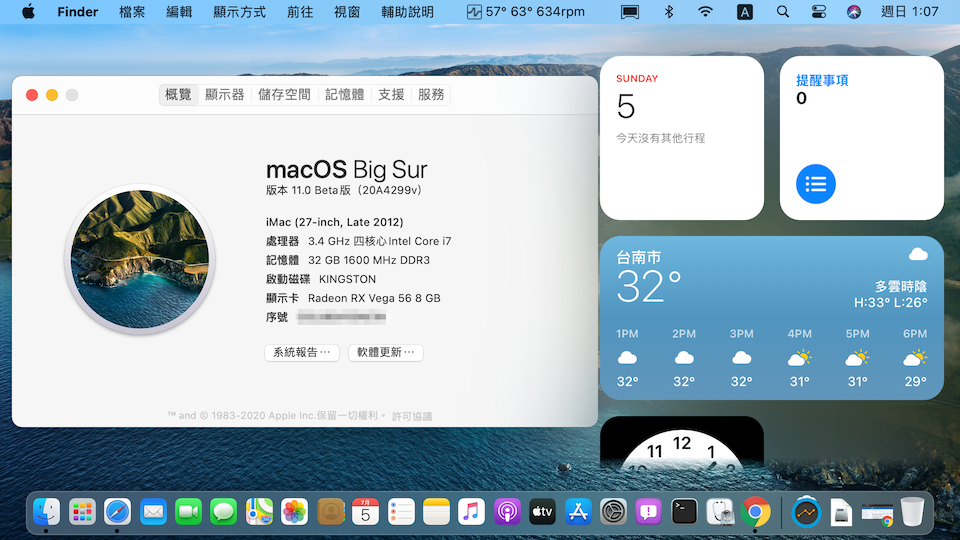The width and height of the screenshot is (960, 540).
Task: Open Terminal from the Dock
Action: 684,512
